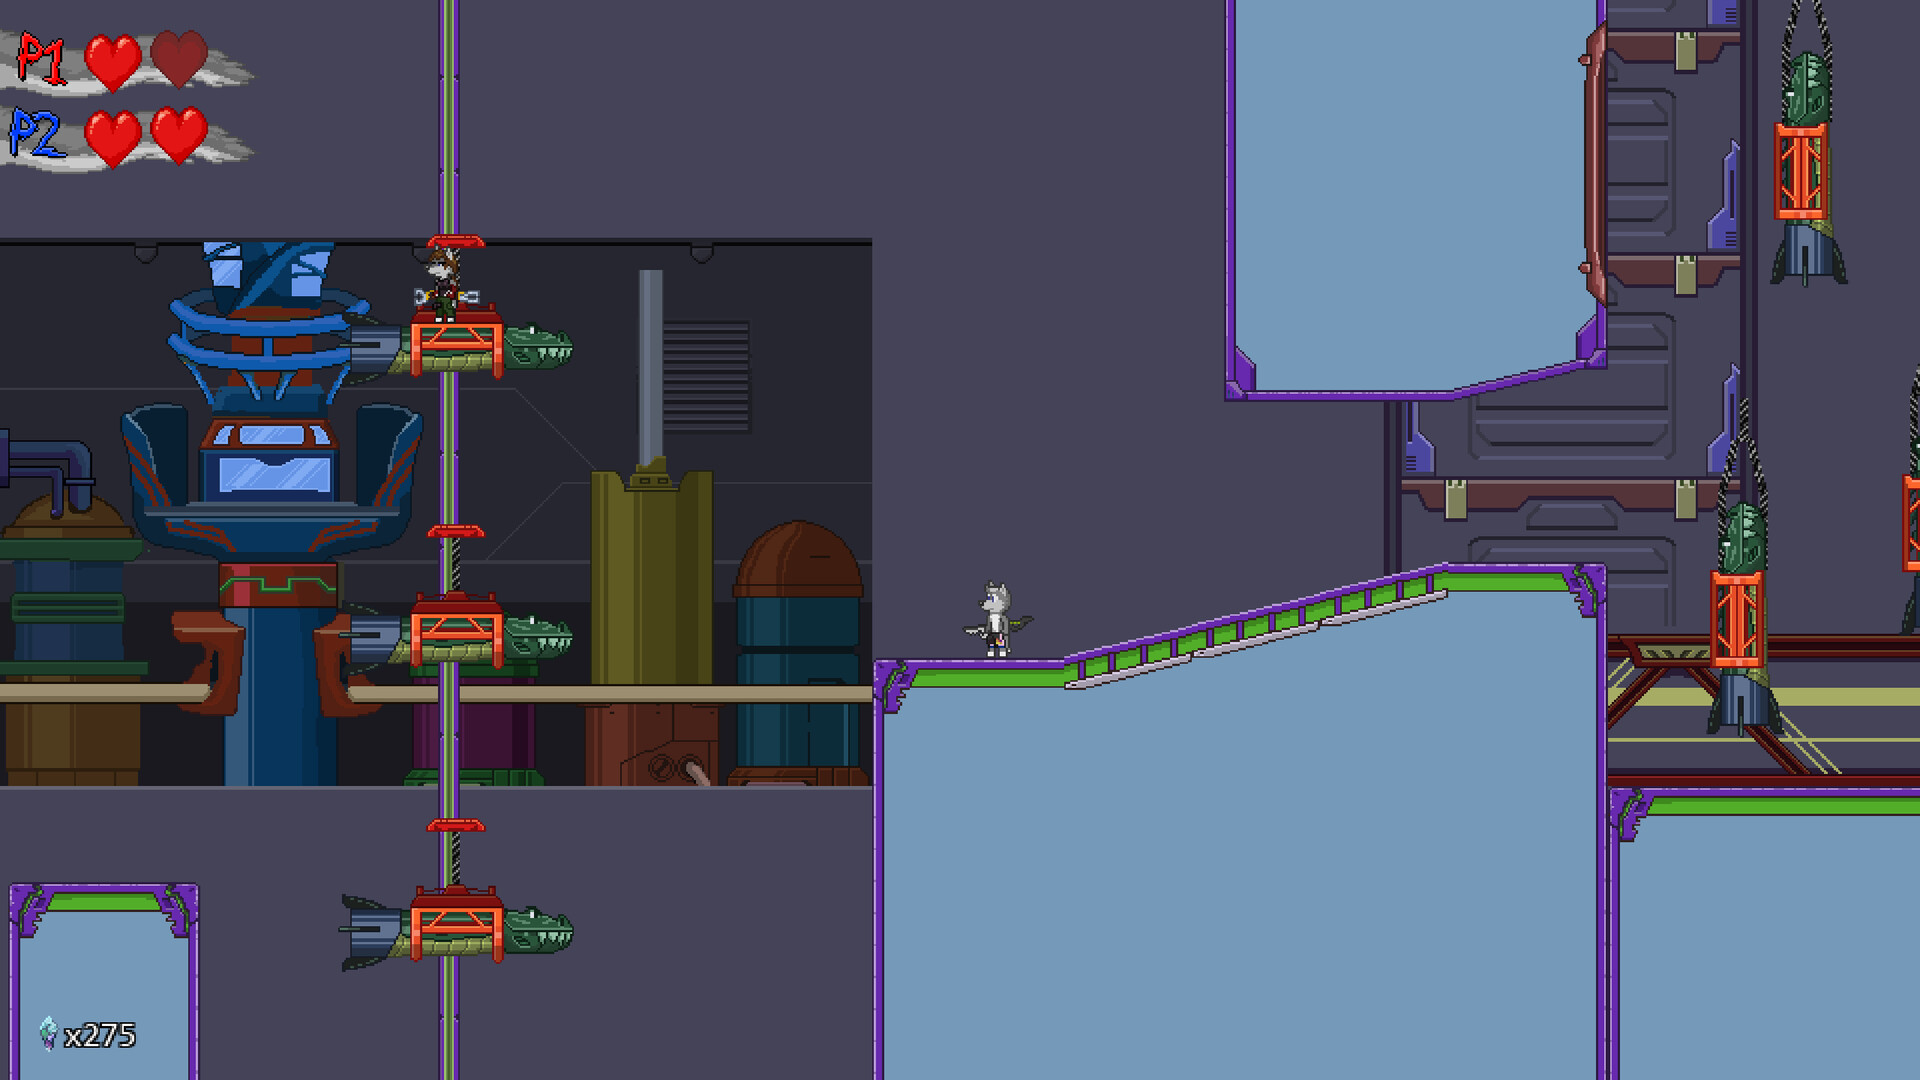Screen dimensions: 1920x1080
Task: Click the gray wolf character on the ledge
Action: (x=997, y=620)
